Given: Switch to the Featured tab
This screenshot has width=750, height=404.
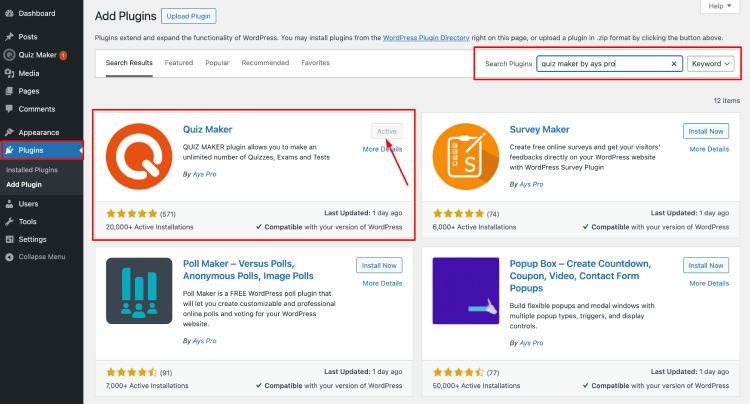Looking at the screenshot, I should [179, 63].
